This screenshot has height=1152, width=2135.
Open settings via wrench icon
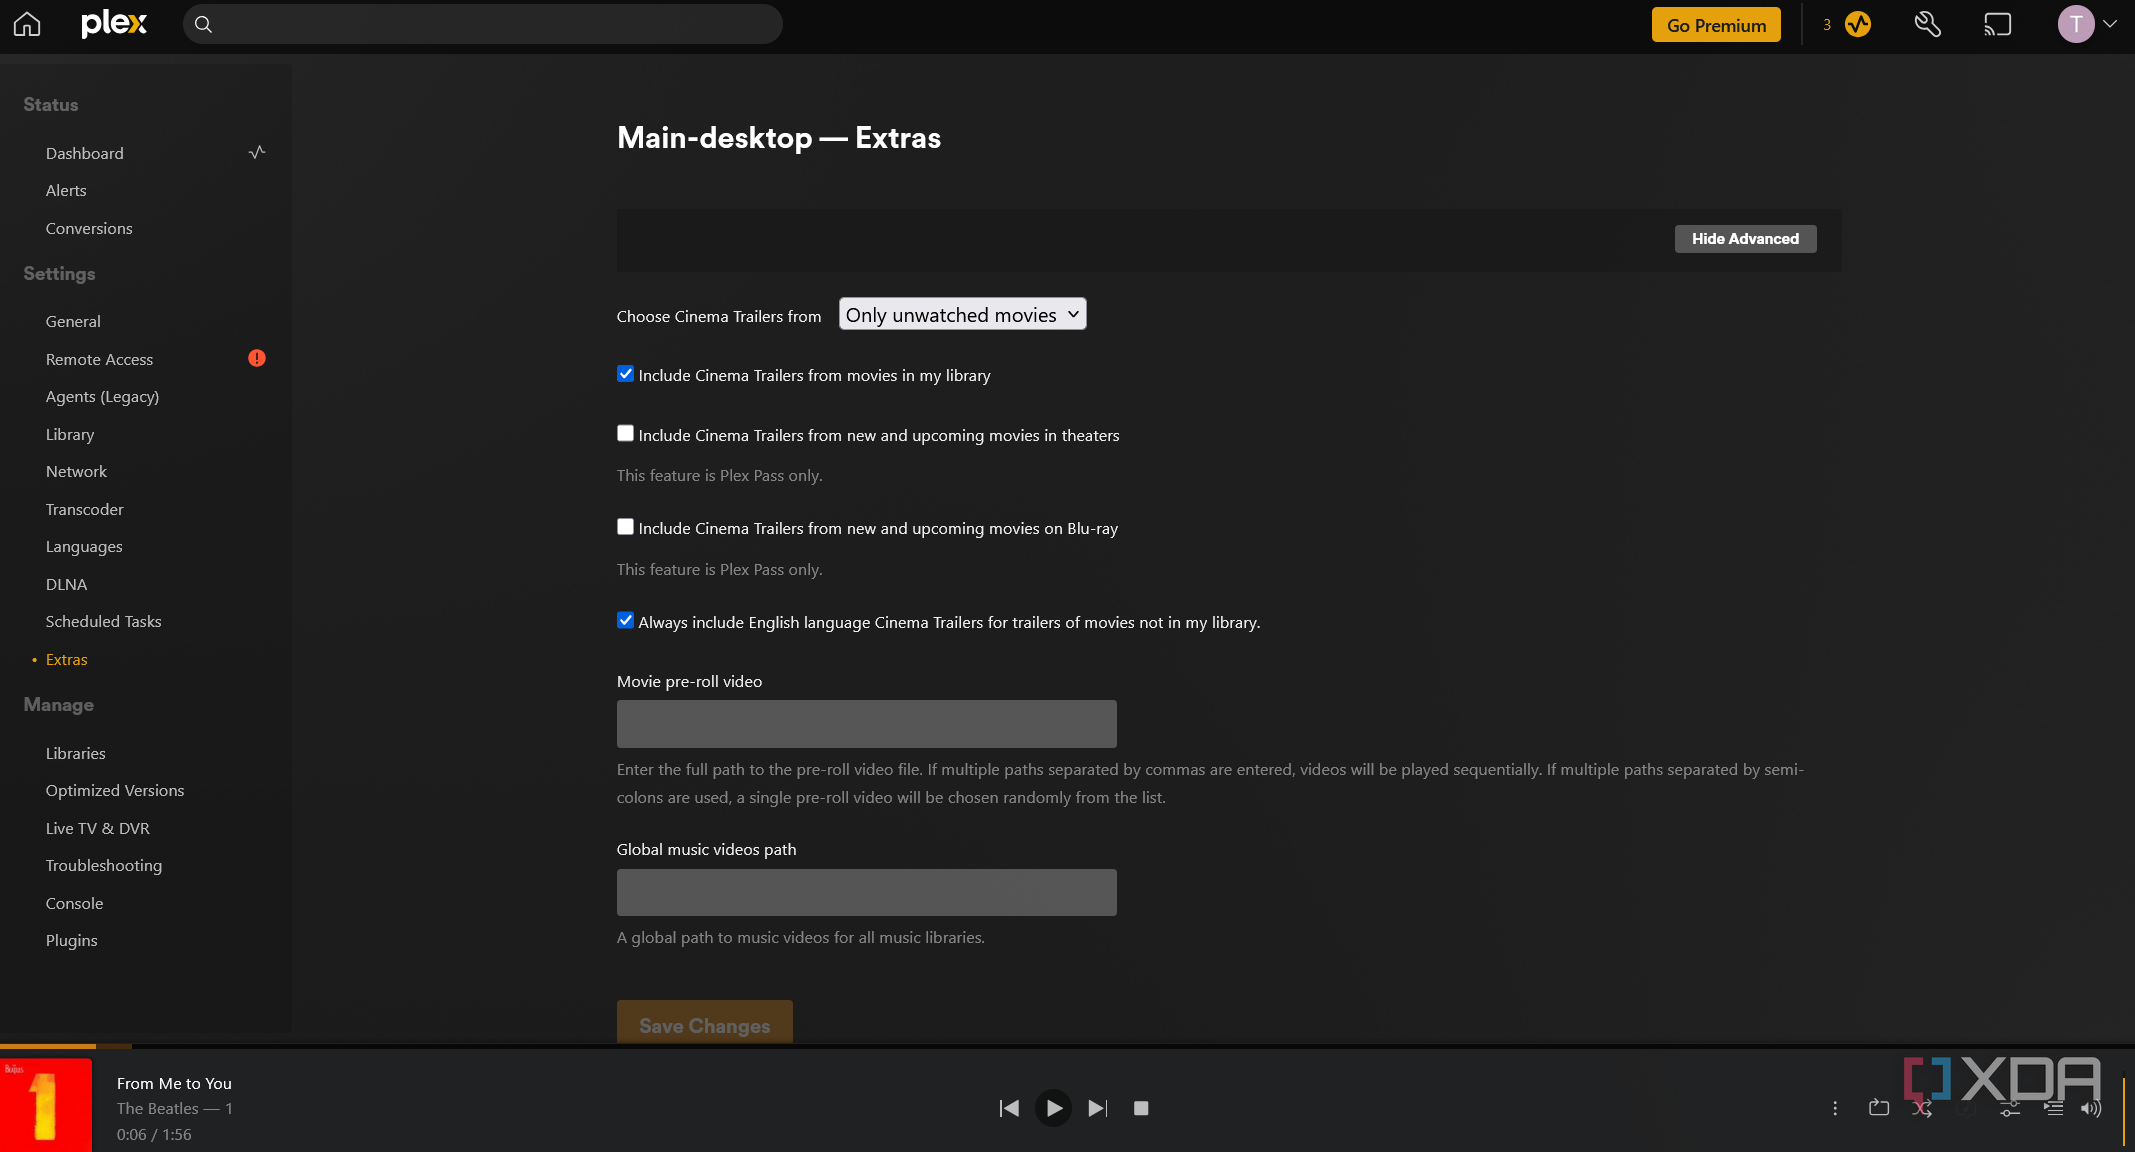point(1927,24)
